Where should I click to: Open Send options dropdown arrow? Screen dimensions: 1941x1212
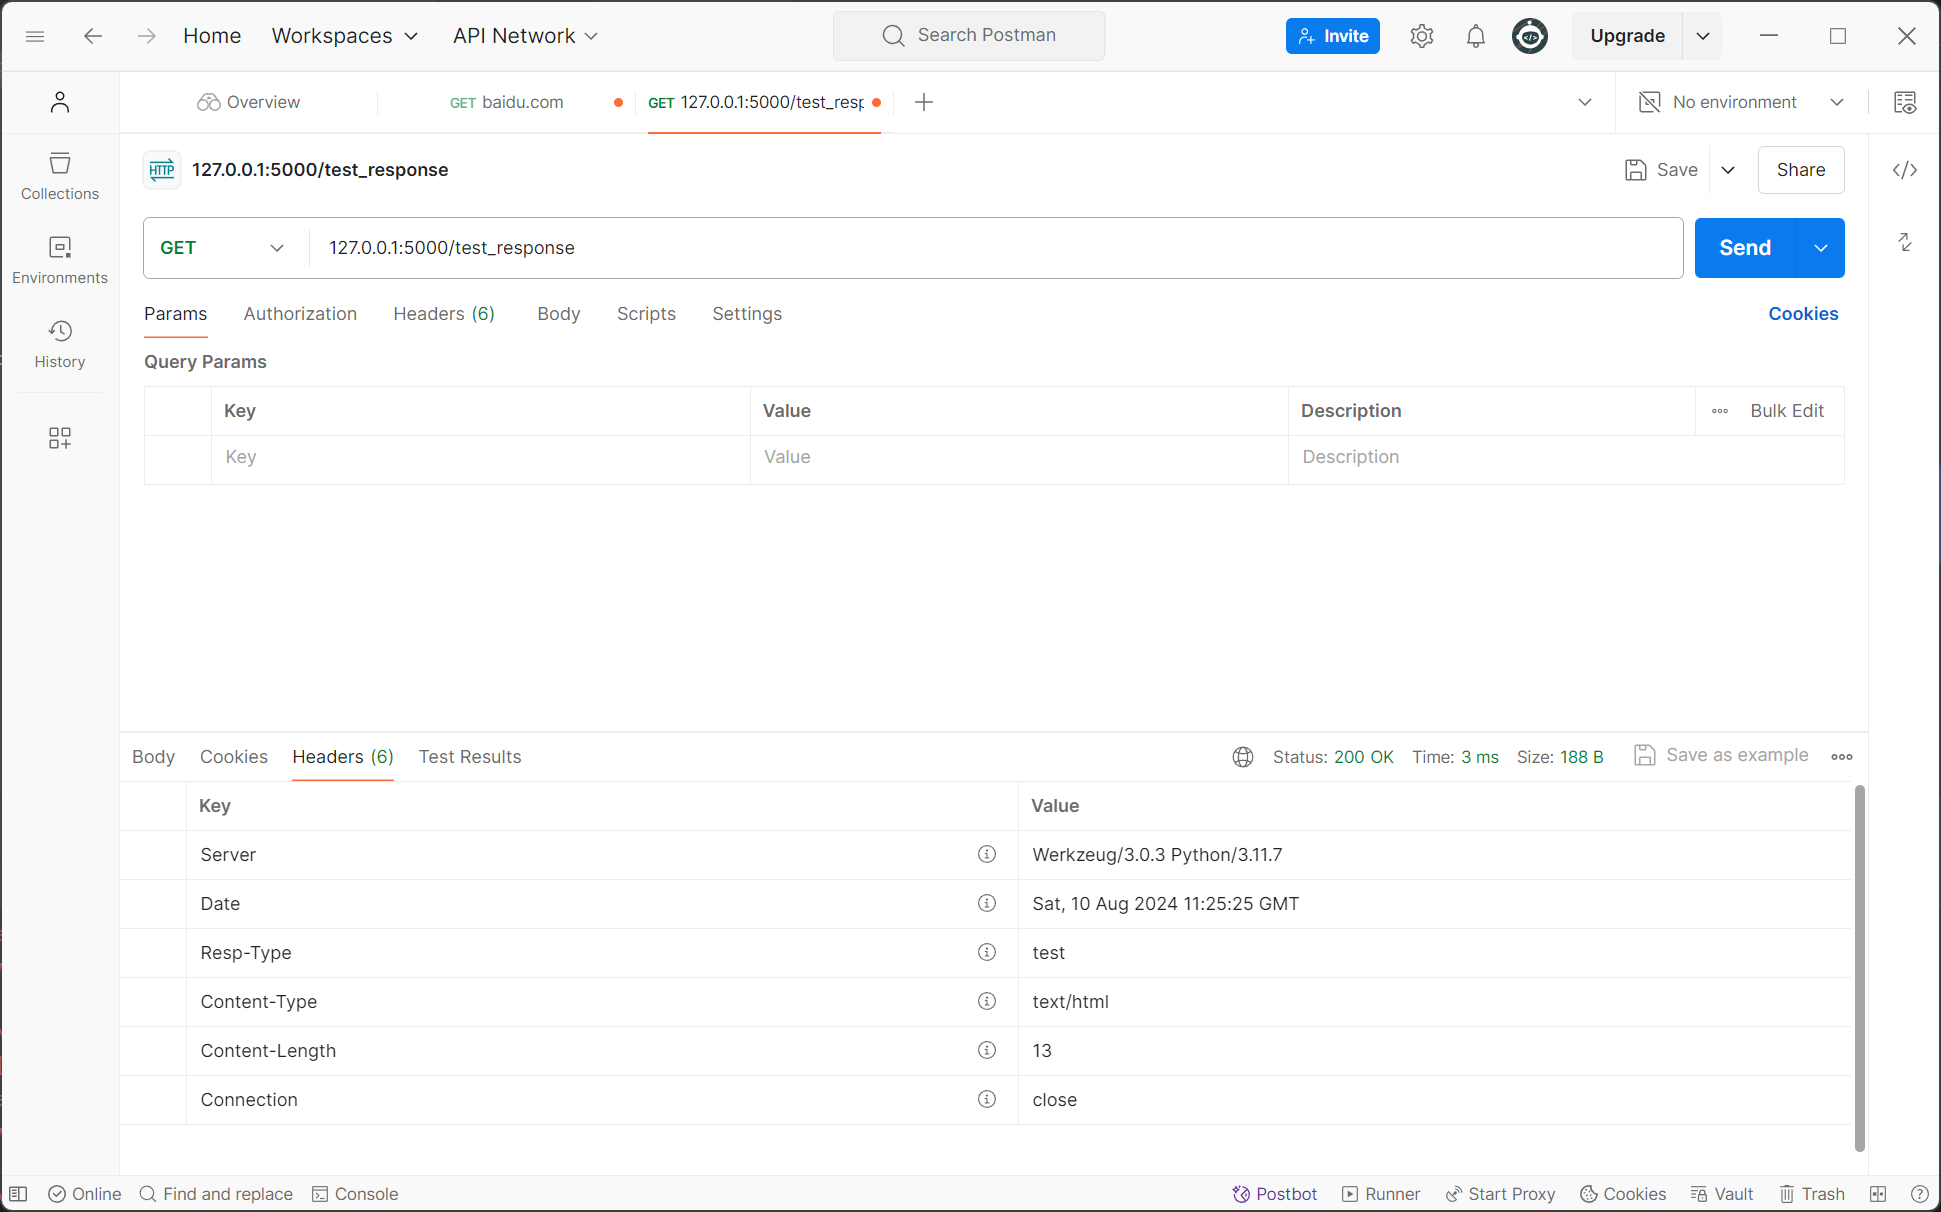1821,248
